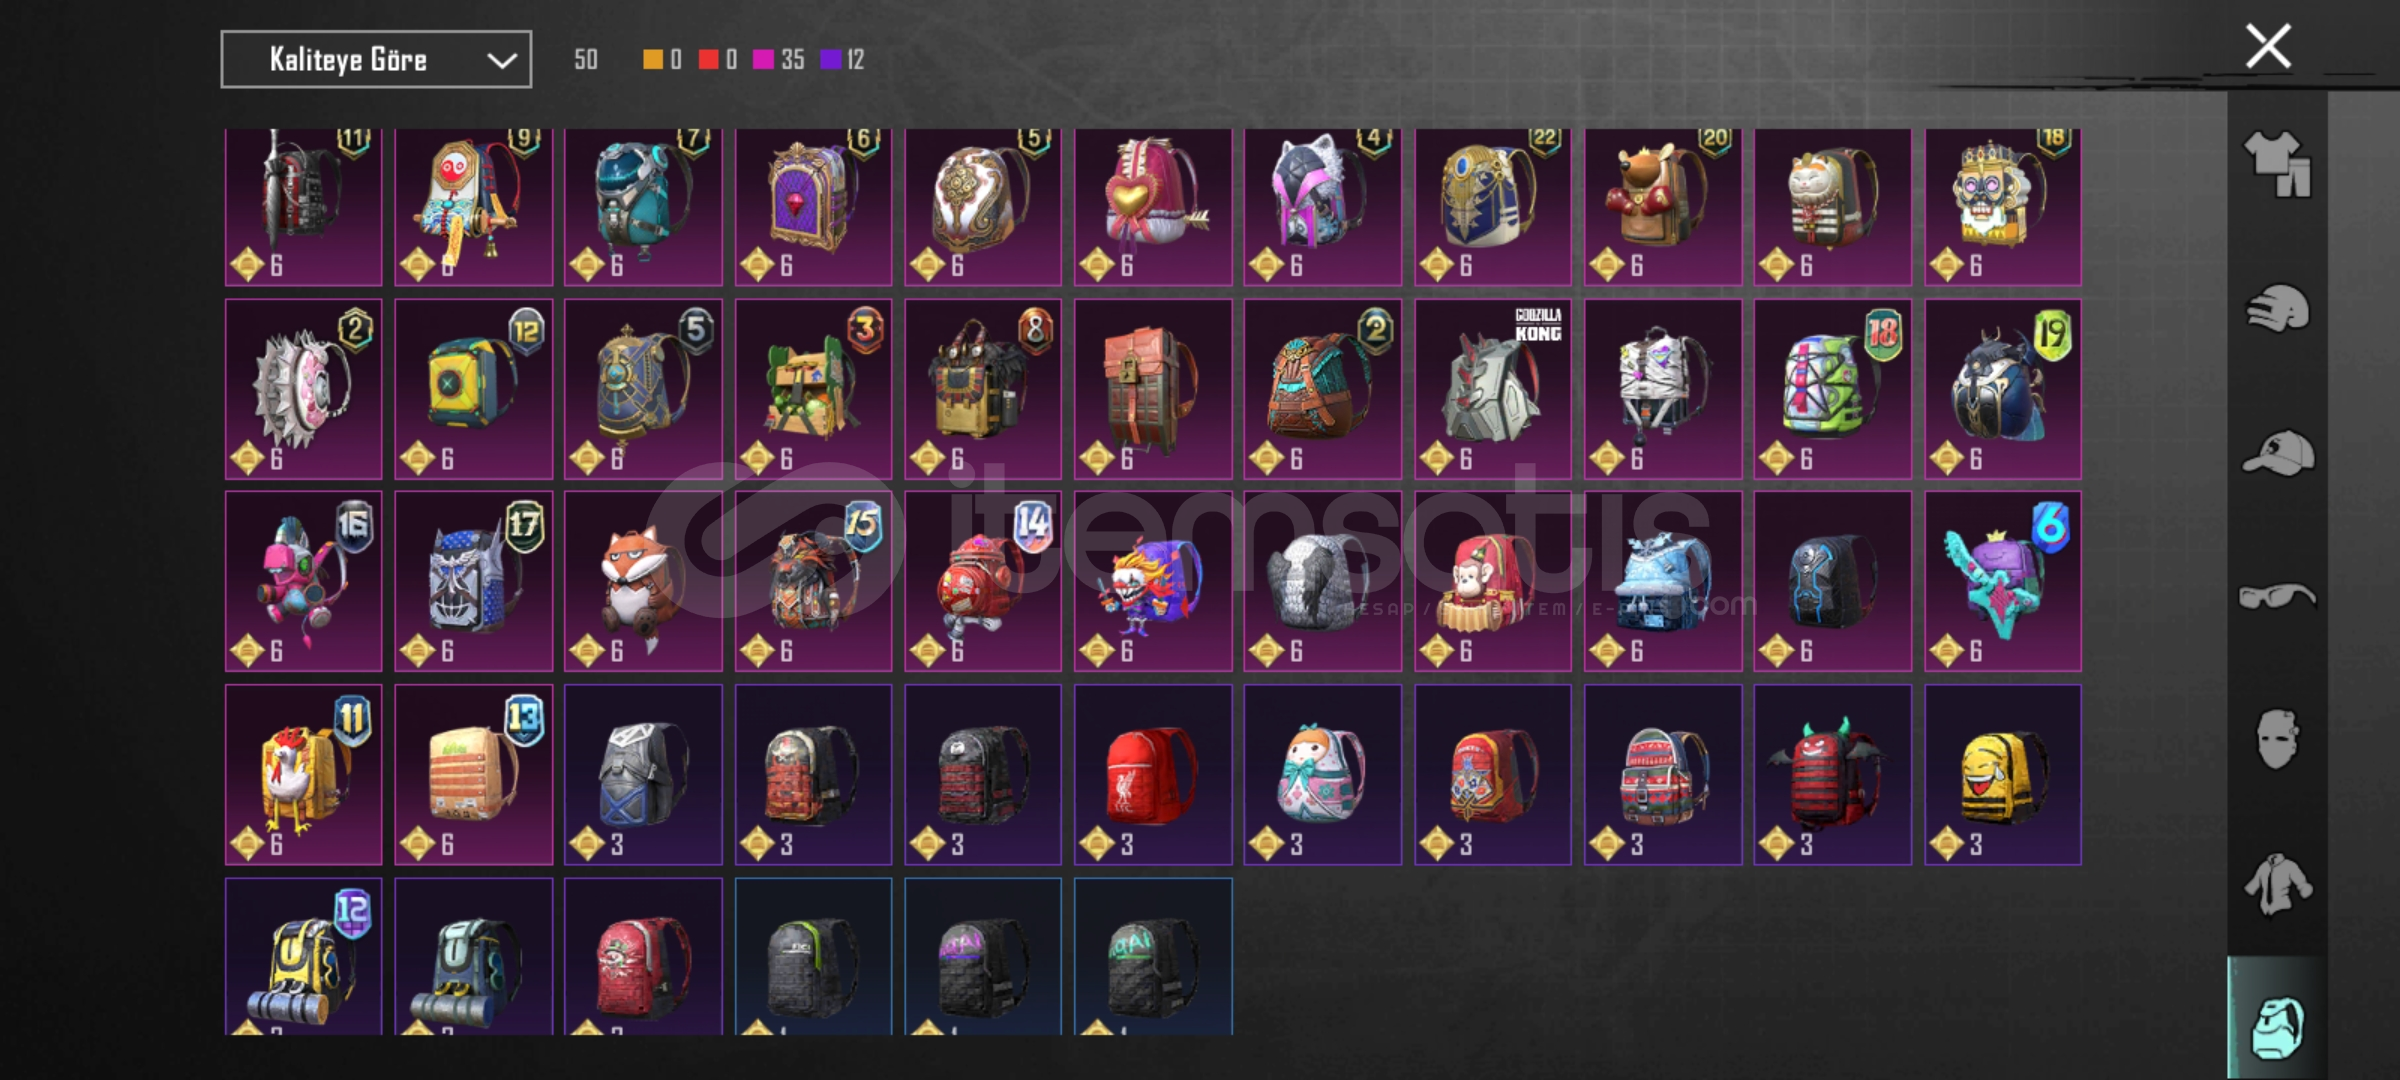This screenshot has height=1080, width=2400.
Task: Select the heart-shaped pink backpack
Action: (x=1153, y=207)
